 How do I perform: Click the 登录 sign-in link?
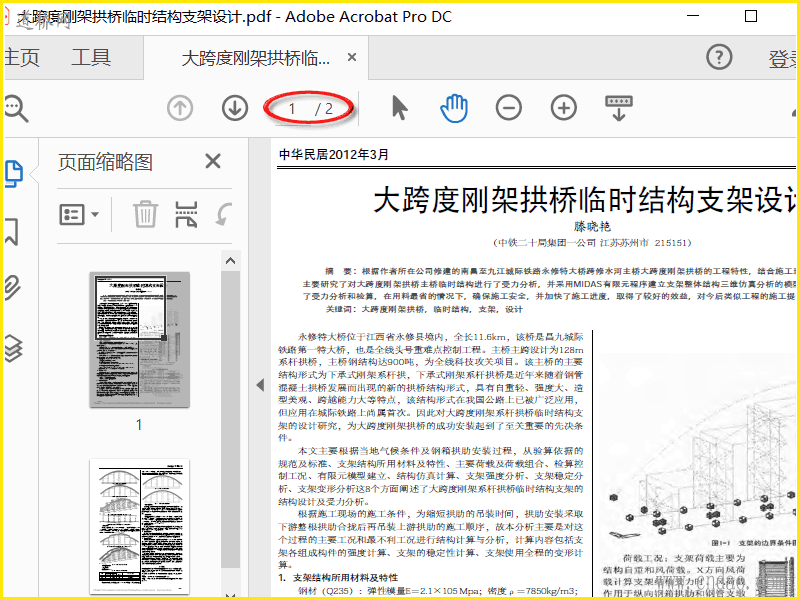point(783,59)
